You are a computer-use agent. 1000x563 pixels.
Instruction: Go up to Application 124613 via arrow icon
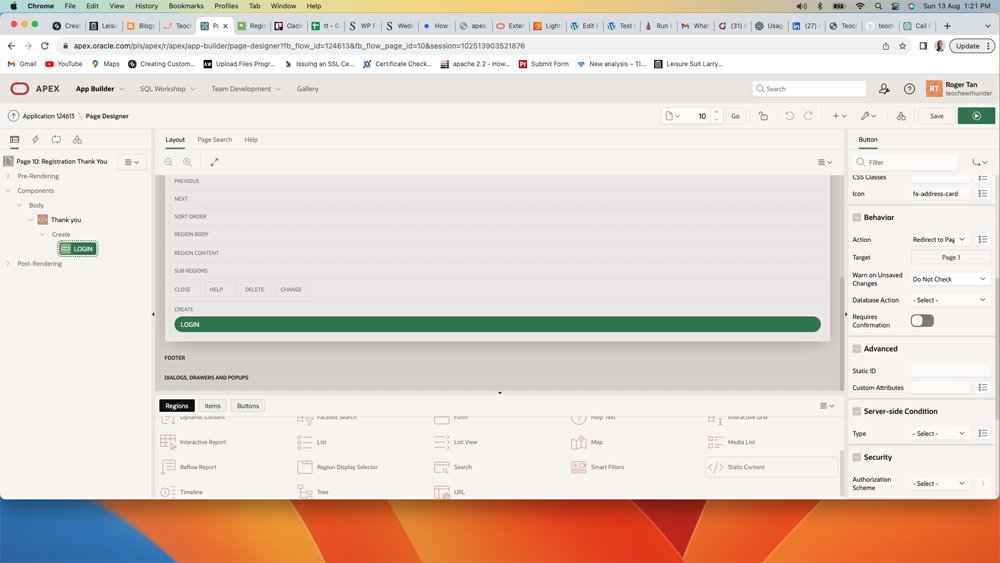point(13,116)
